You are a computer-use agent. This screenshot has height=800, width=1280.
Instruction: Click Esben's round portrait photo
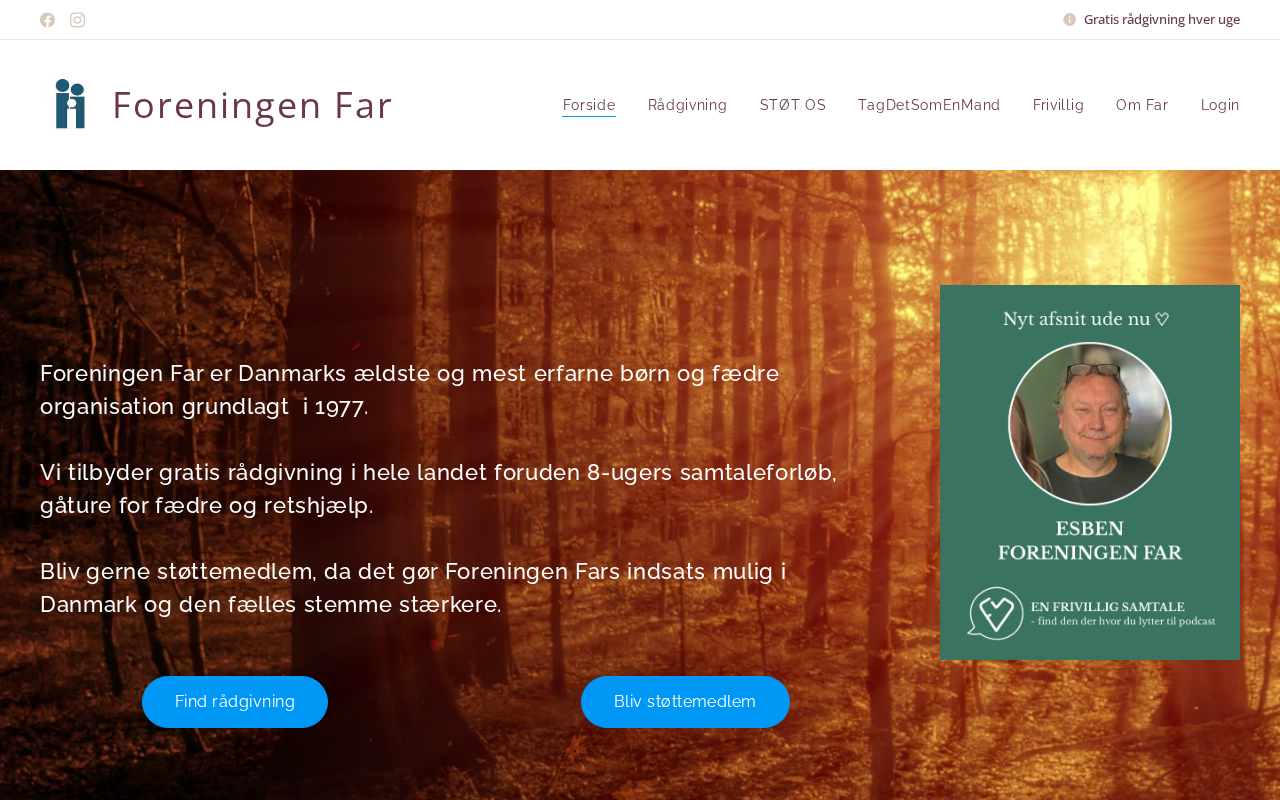pos(1090,424)
